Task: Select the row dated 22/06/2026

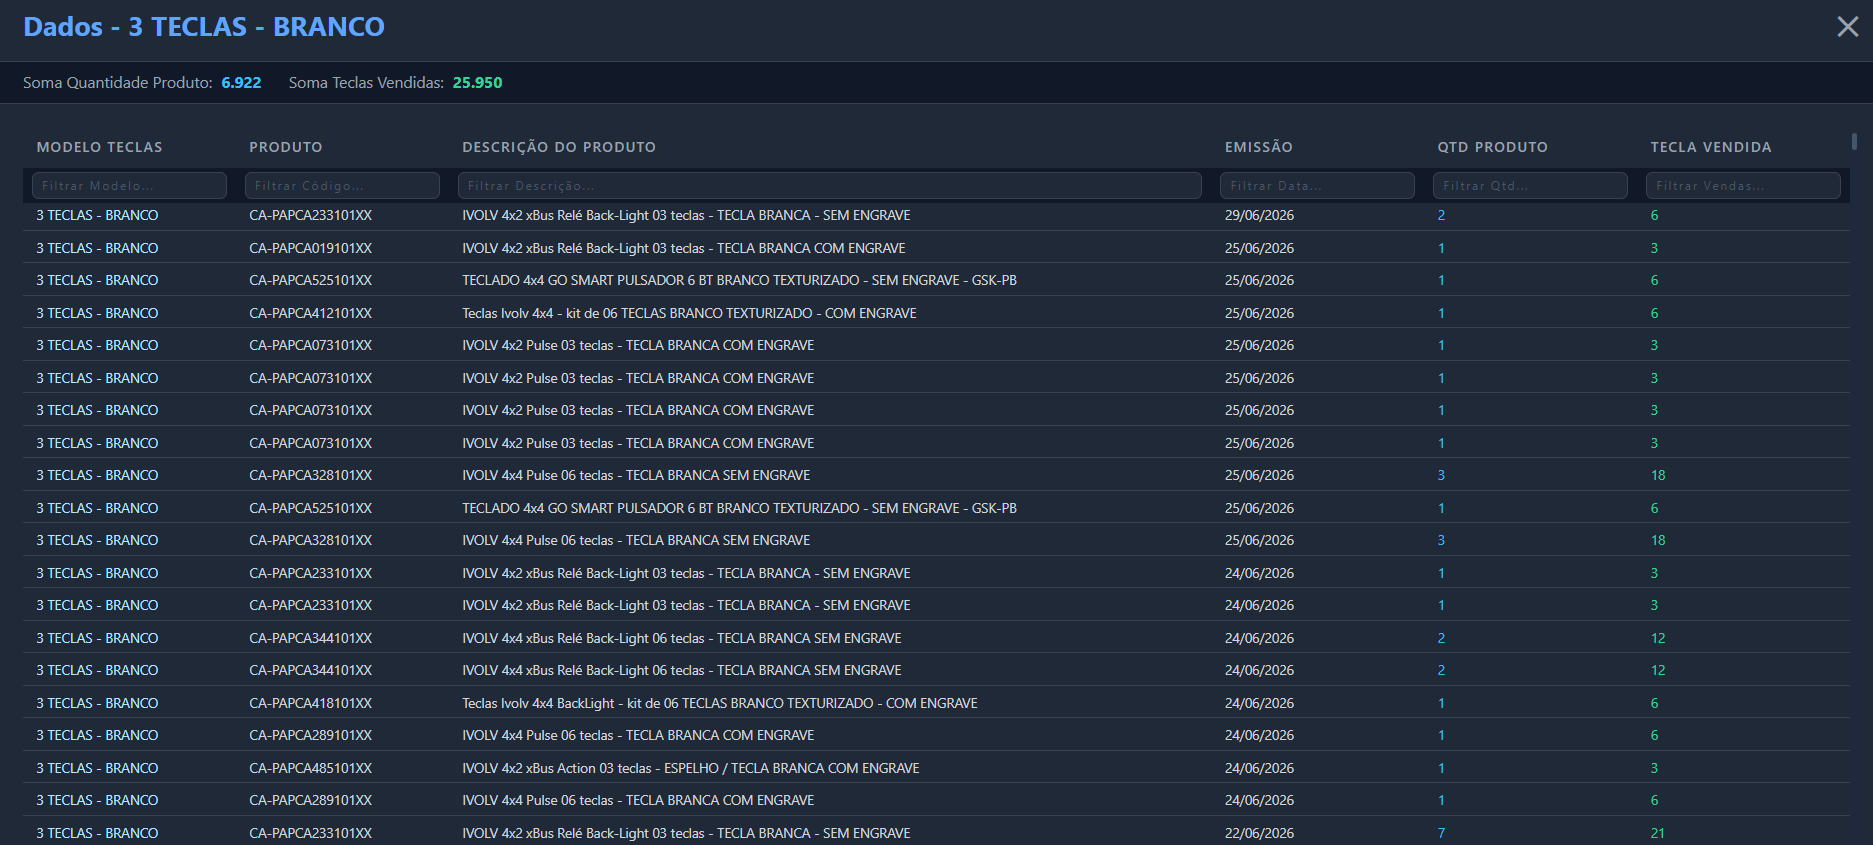Action: [936, 832]
